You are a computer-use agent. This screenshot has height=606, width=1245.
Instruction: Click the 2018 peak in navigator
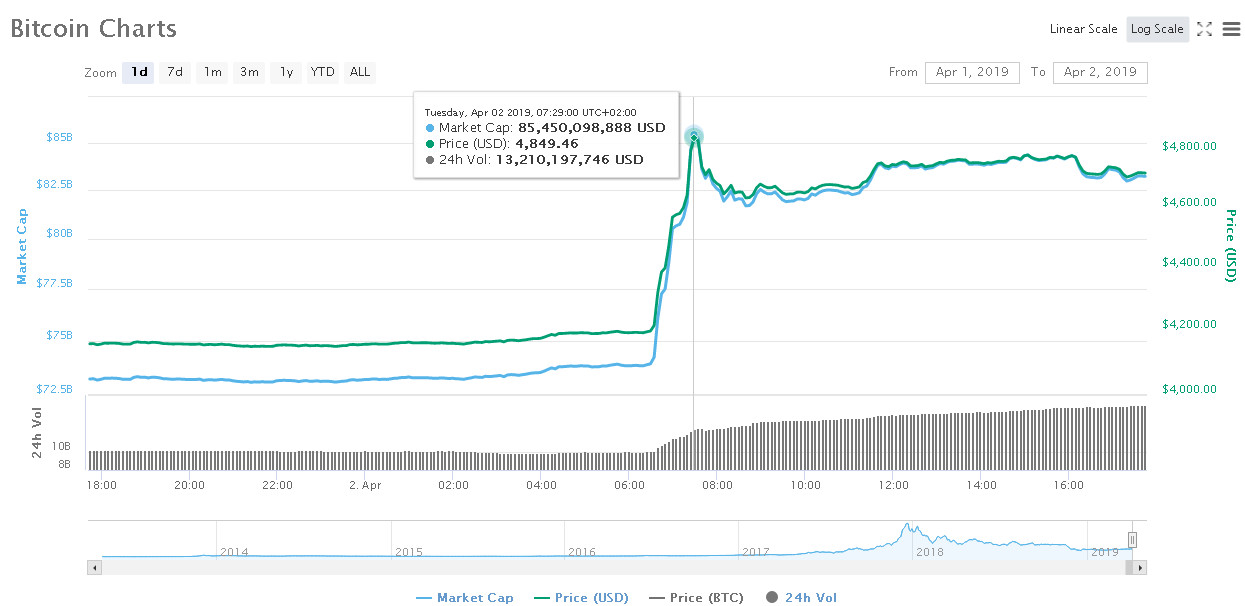(907, 525)
